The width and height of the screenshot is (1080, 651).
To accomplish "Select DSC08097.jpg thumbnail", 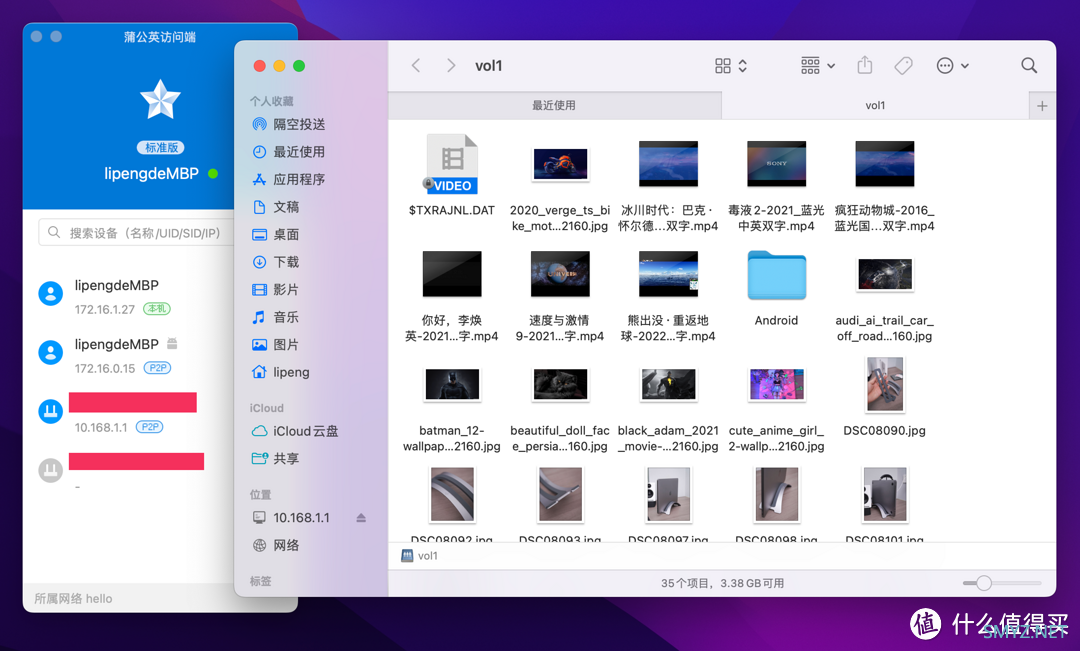I will (x=668, y=495).
